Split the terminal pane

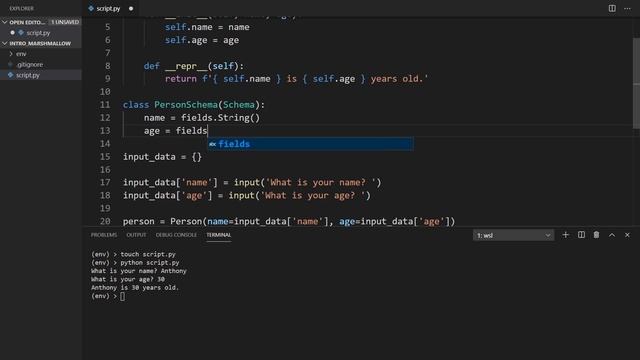coord(581,235)
